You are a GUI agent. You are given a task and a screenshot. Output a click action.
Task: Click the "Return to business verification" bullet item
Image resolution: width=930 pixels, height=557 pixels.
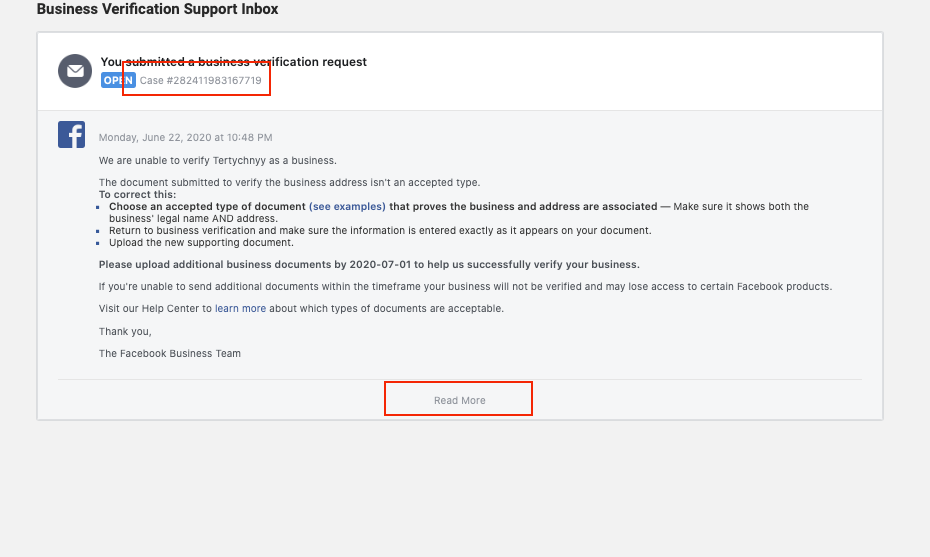tap(380, 231)
